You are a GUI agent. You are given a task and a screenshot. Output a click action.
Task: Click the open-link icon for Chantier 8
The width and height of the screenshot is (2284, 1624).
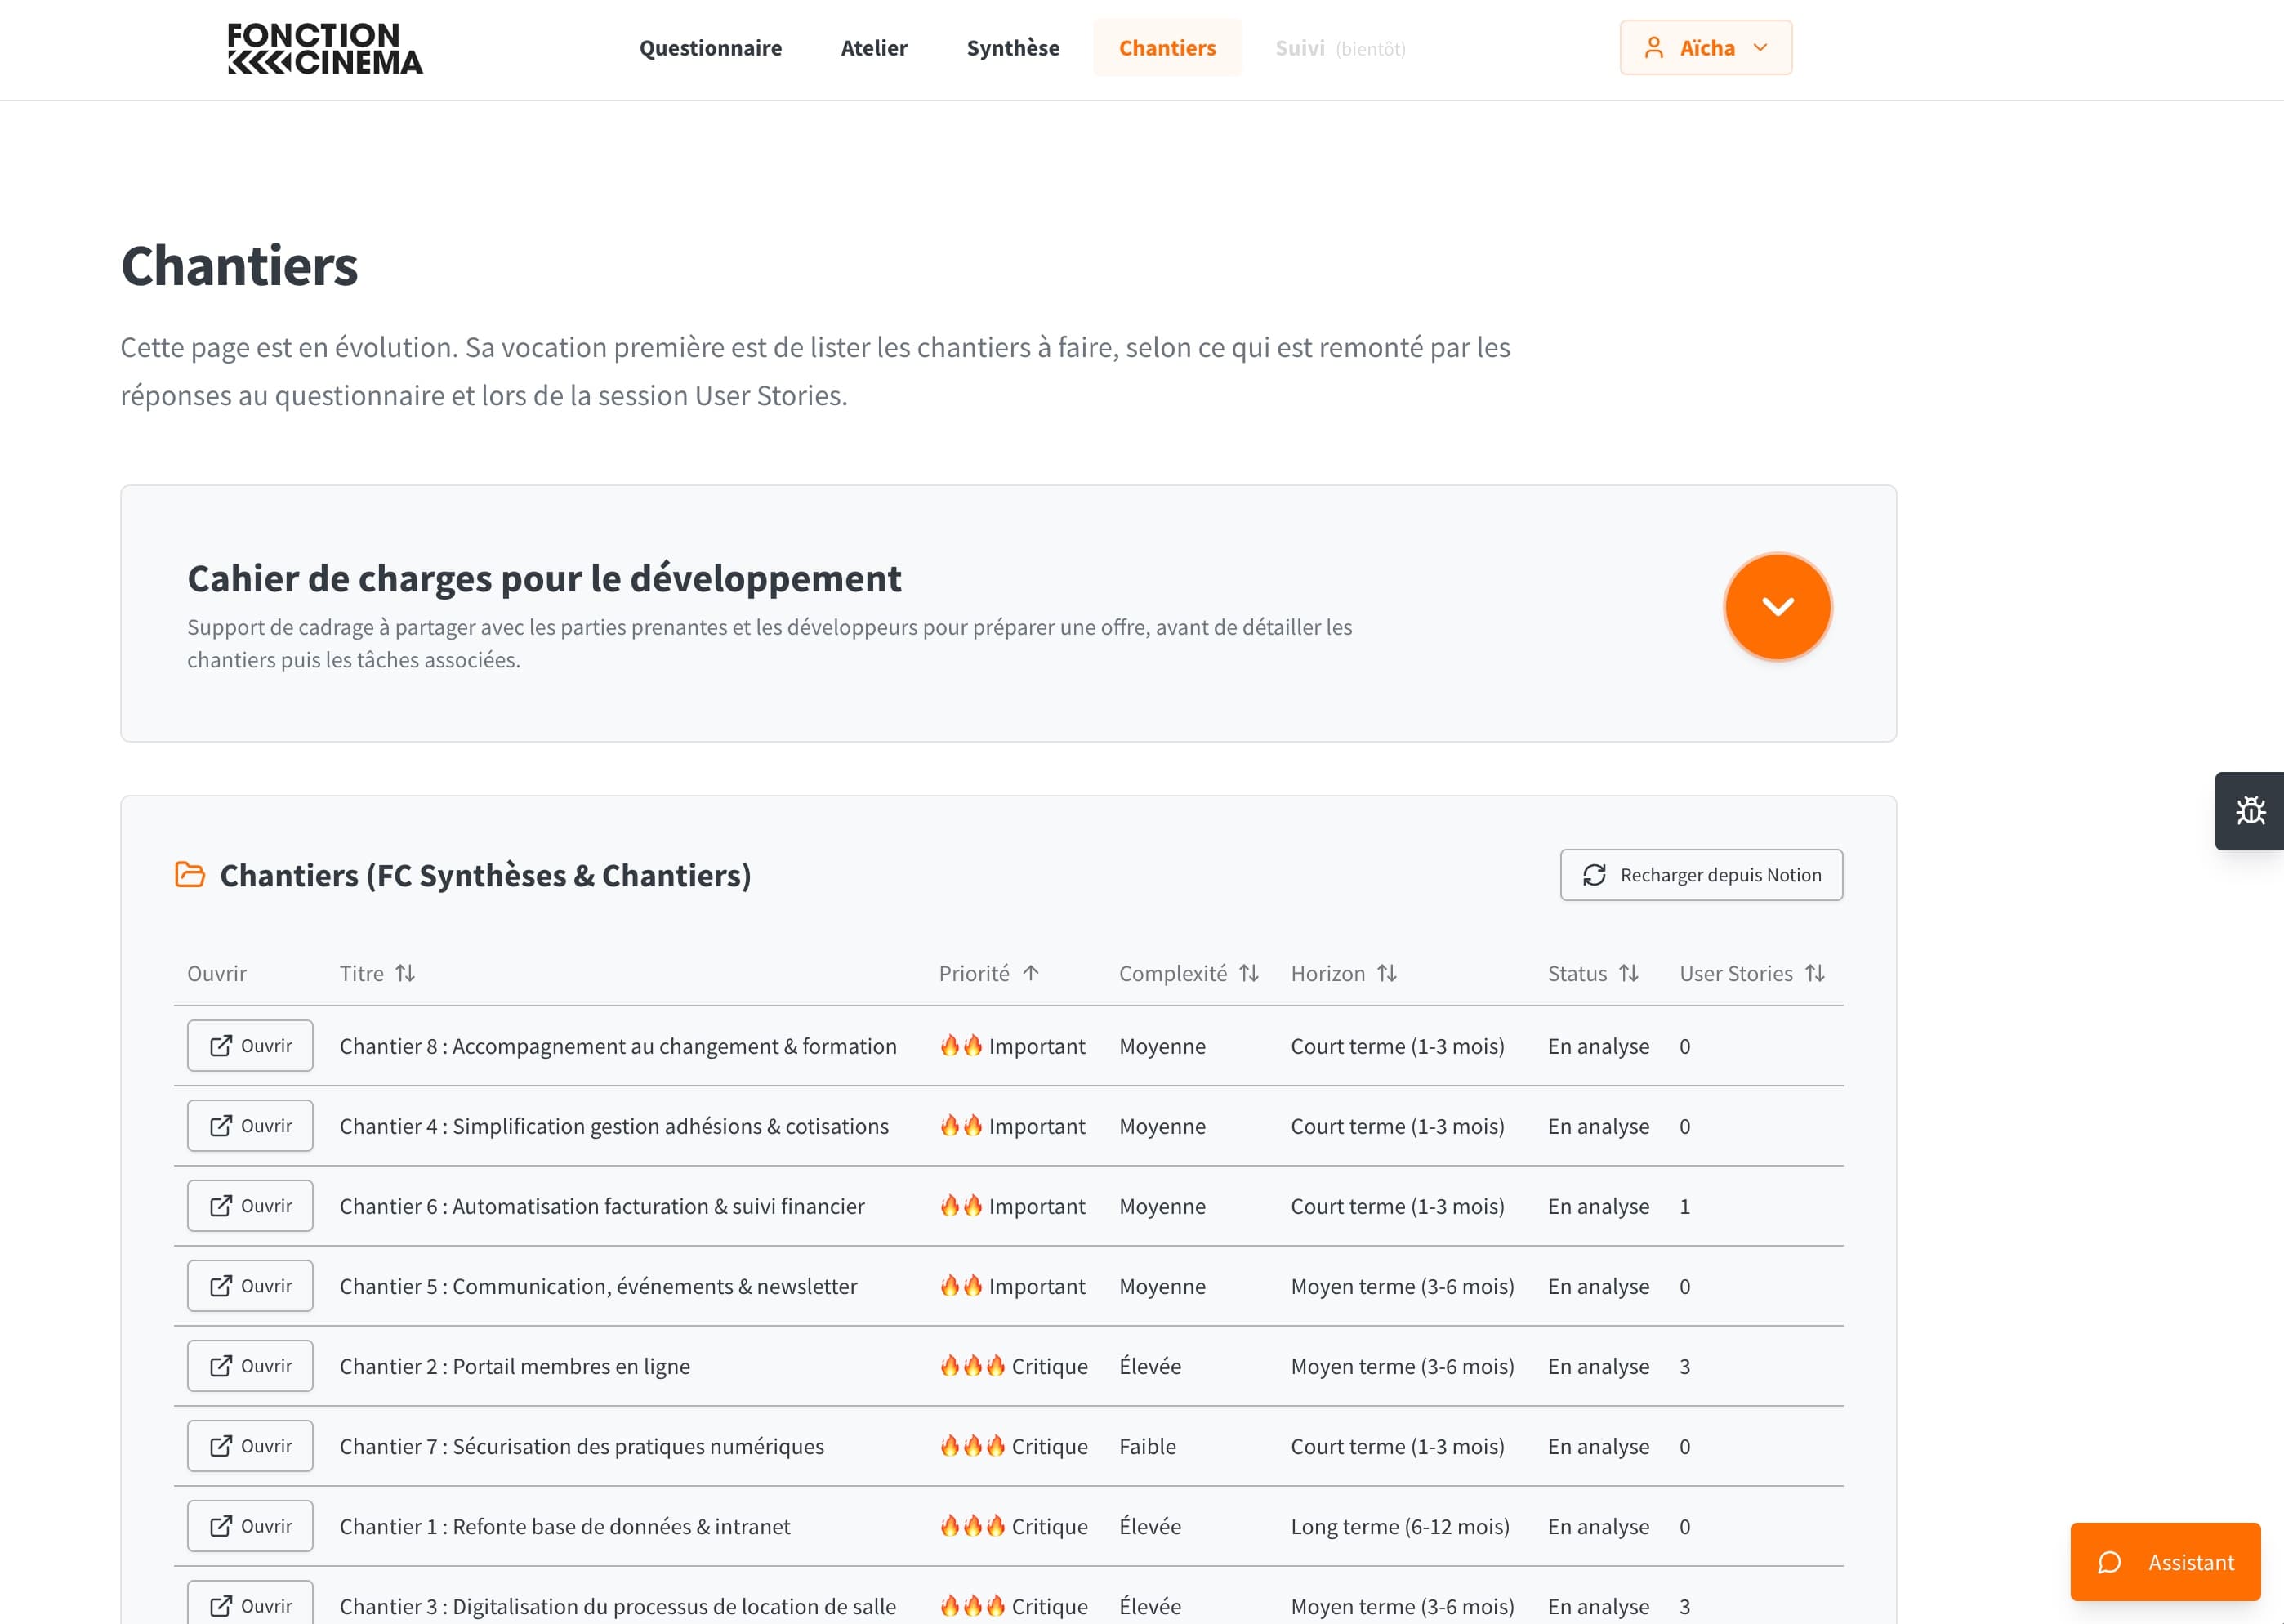(x=221, y=1046)
